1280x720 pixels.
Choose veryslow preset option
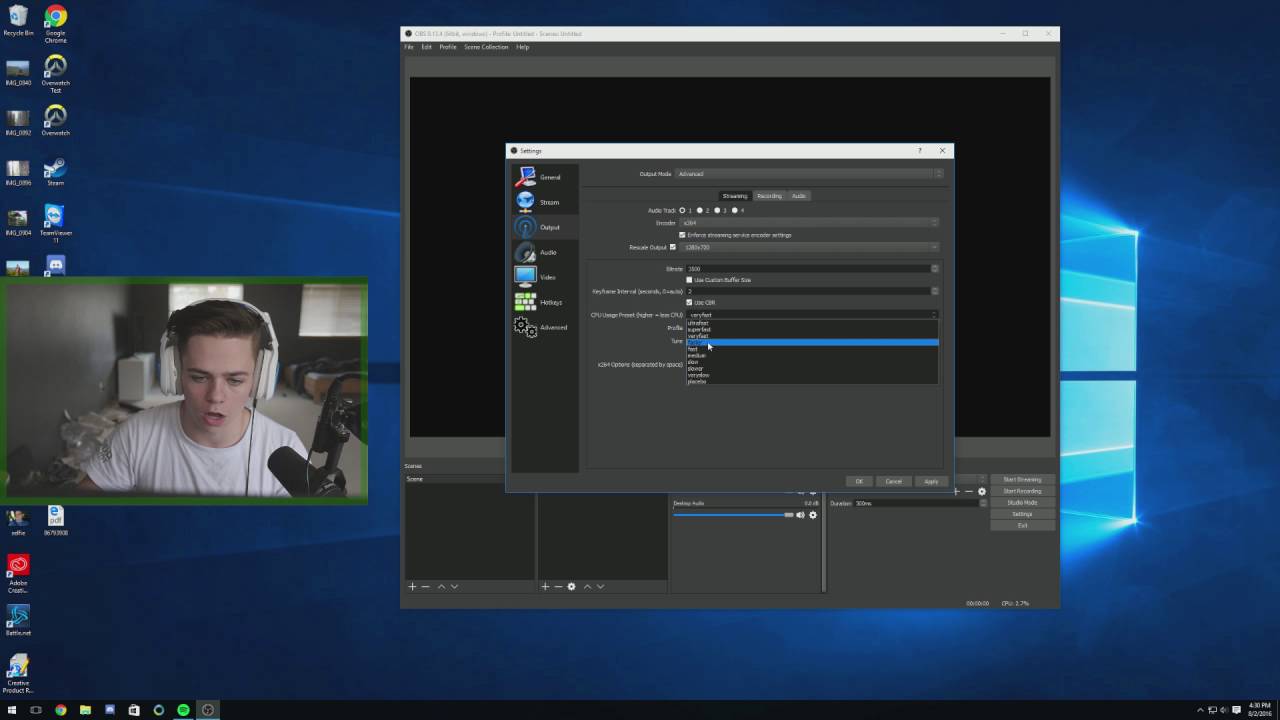click(x=812, y=375)
